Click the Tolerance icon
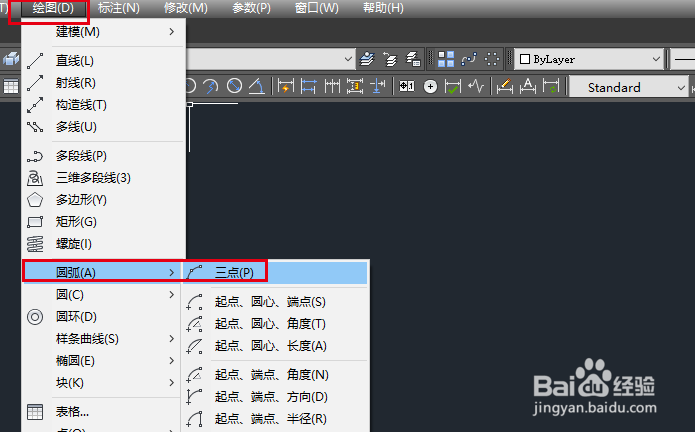The width and height of the screenshot is (695, 432). pyautogui.click(x=406, y=86)
